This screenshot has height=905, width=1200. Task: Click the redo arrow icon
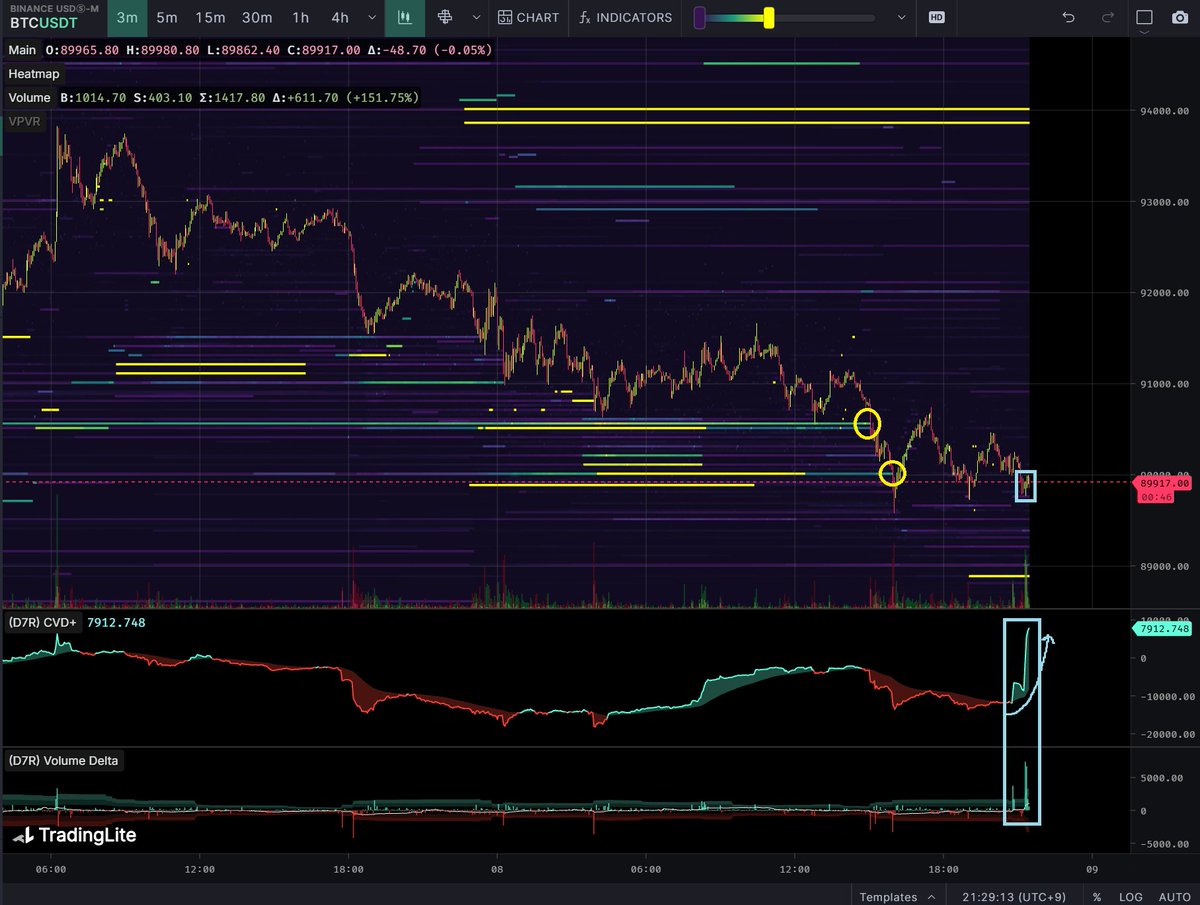[x=1107, y=17]
